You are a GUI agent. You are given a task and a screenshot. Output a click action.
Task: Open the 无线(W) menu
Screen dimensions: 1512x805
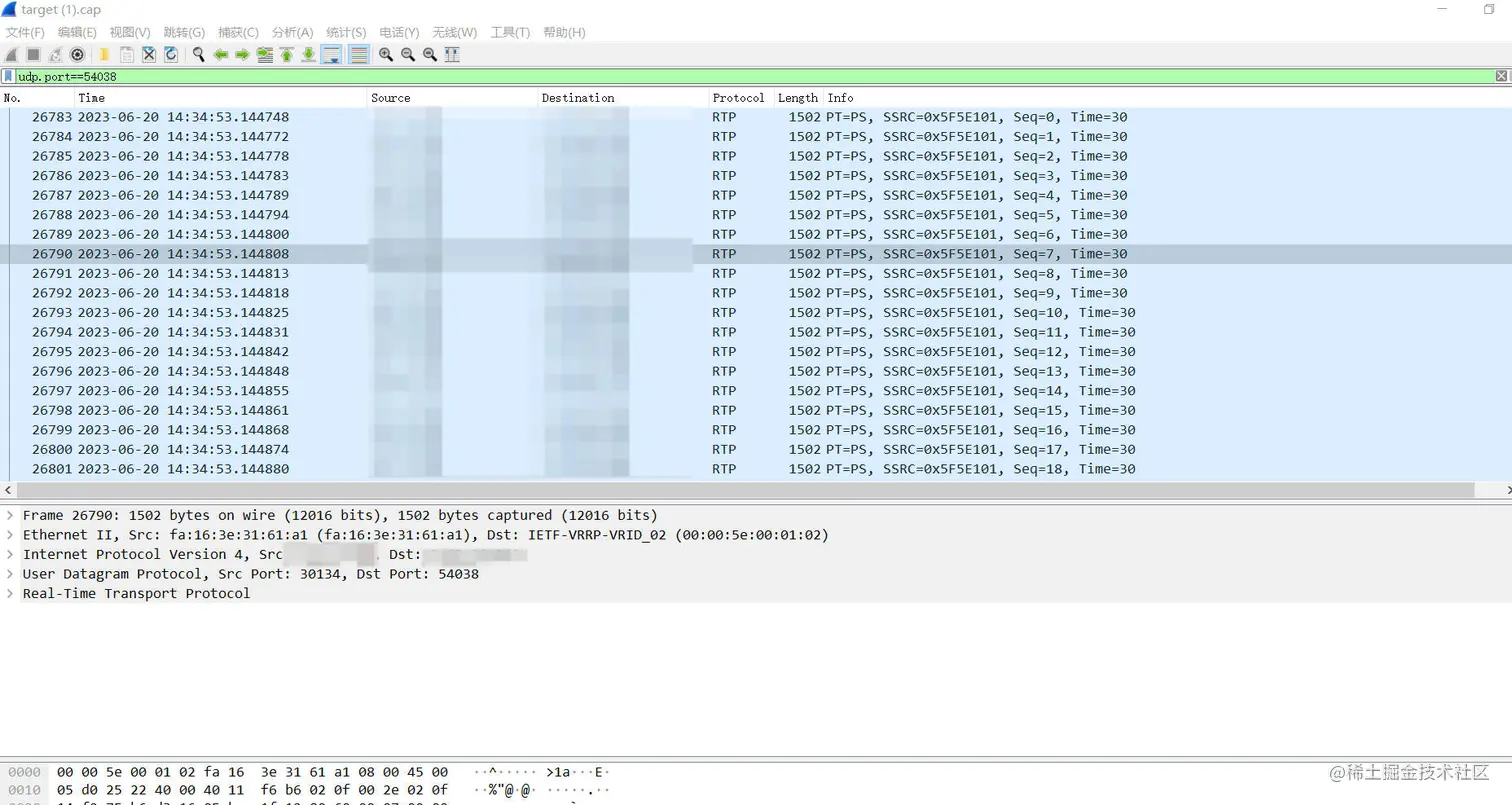point(454,33)
